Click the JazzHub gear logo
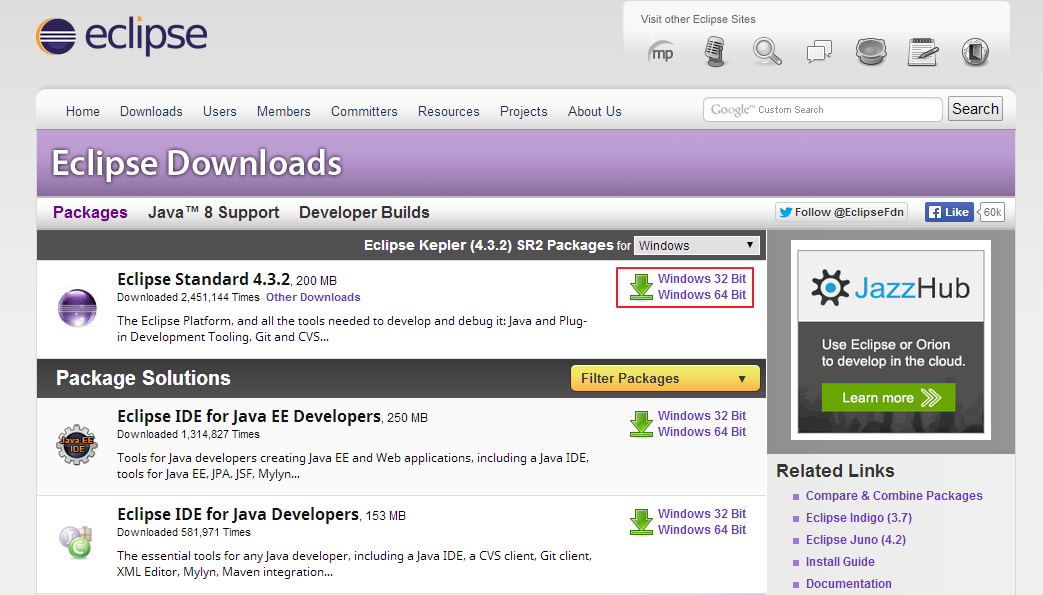Image resolution: width=1043 pixels, height=595 pixels. (830, 288)
